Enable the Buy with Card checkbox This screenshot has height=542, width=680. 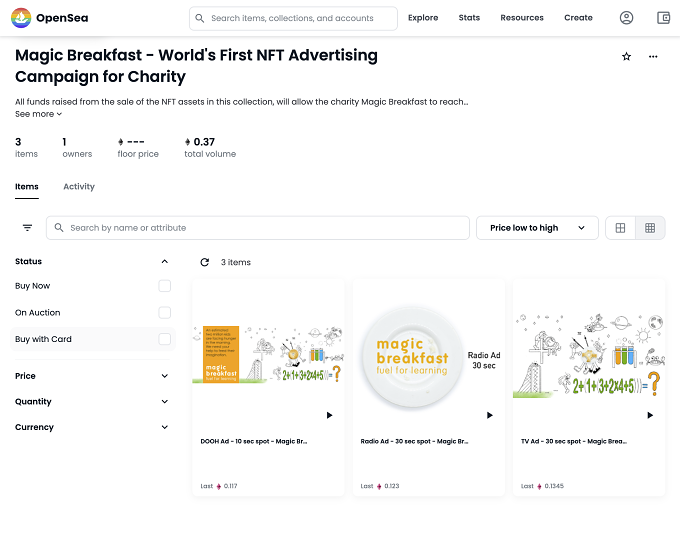(164, 339)
